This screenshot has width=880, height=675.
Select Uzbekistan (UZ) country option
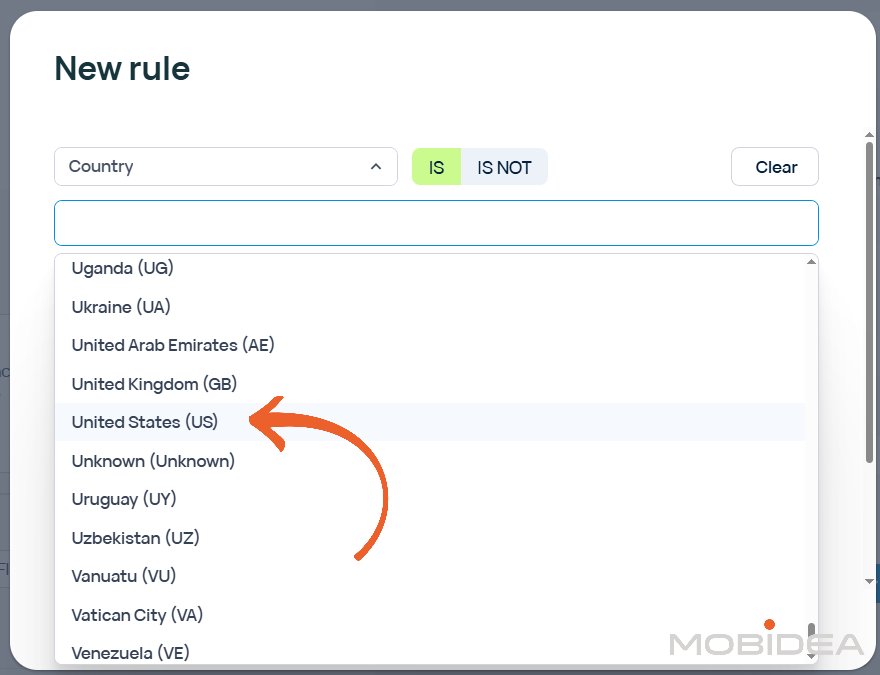click(136, 538)
